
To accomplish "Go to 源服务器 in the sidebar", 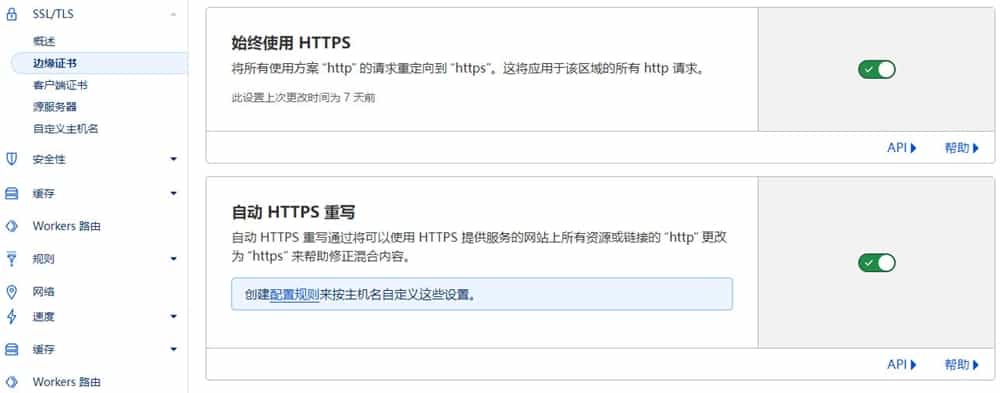I will pos(55,107).
